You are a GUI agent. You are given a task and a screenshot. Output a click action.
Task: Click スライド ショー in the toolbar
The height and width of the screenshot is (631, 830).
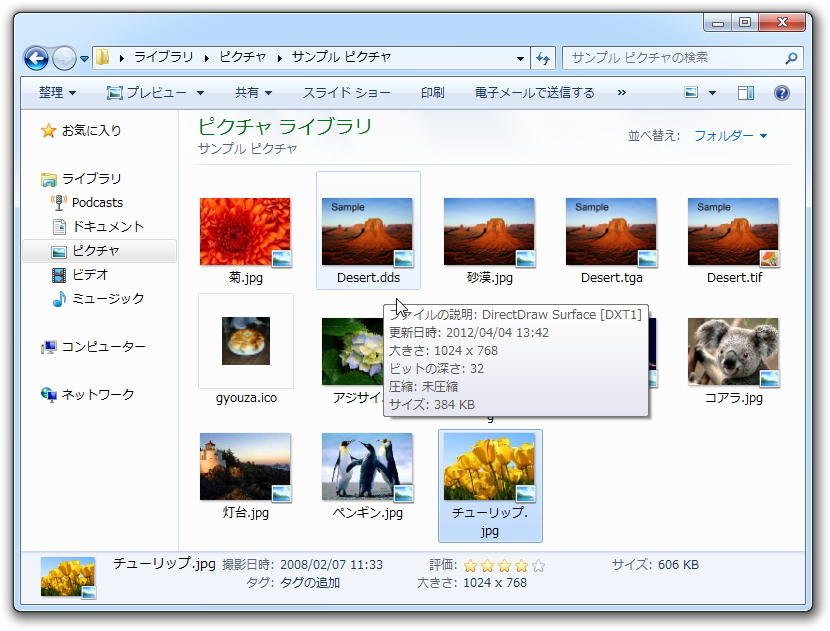click(346, 93)
